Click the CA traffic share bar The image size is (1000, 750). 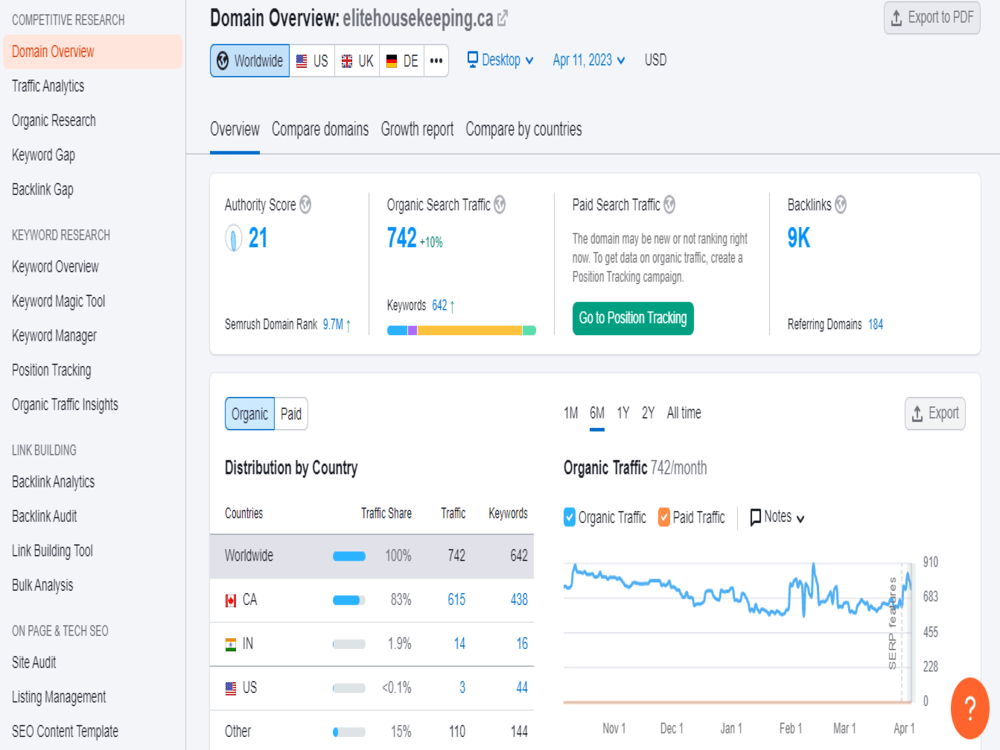click(349, 600)
